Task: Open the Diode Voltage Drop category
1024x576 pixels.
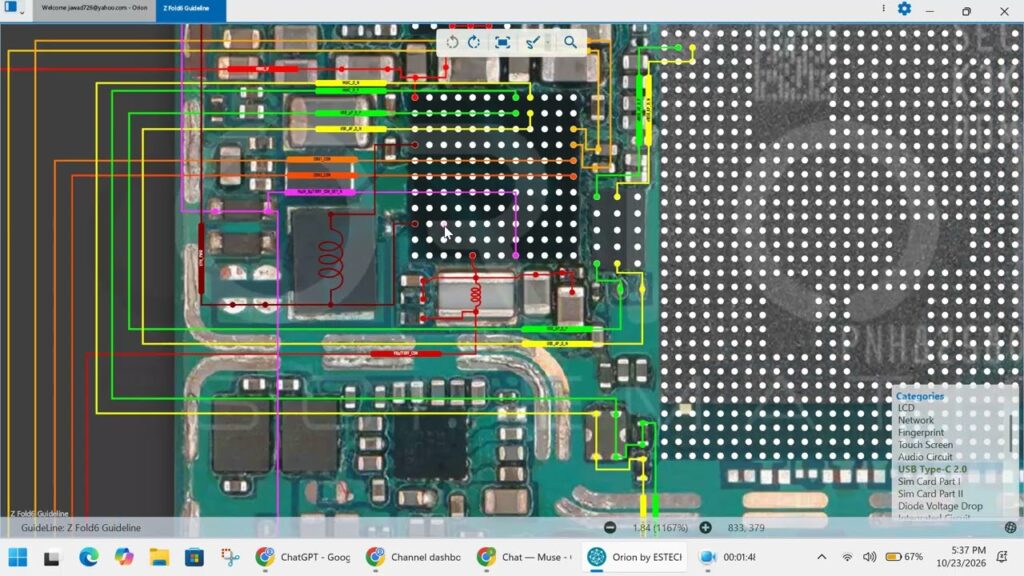Action: [x=940, y=506]
